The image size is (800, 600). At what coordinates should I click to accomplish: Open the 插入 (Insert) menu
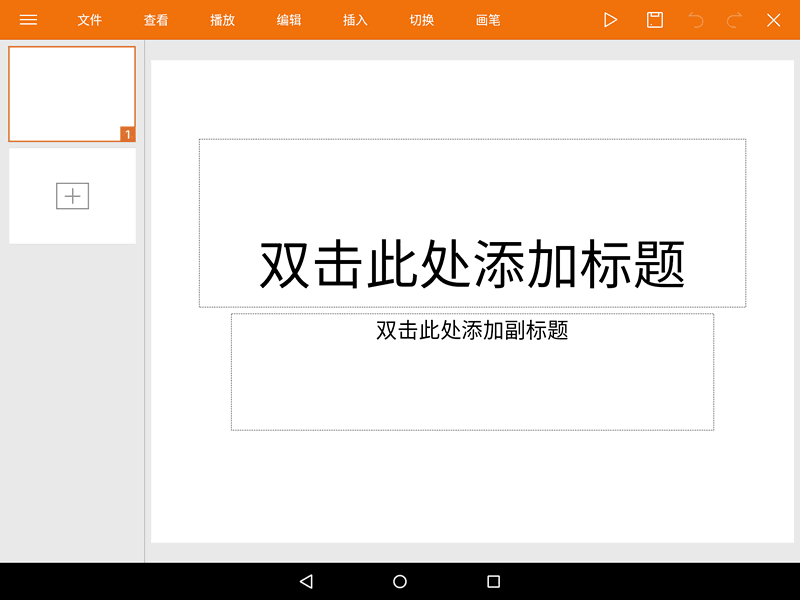pyautogui.click(x=354, y=19)
